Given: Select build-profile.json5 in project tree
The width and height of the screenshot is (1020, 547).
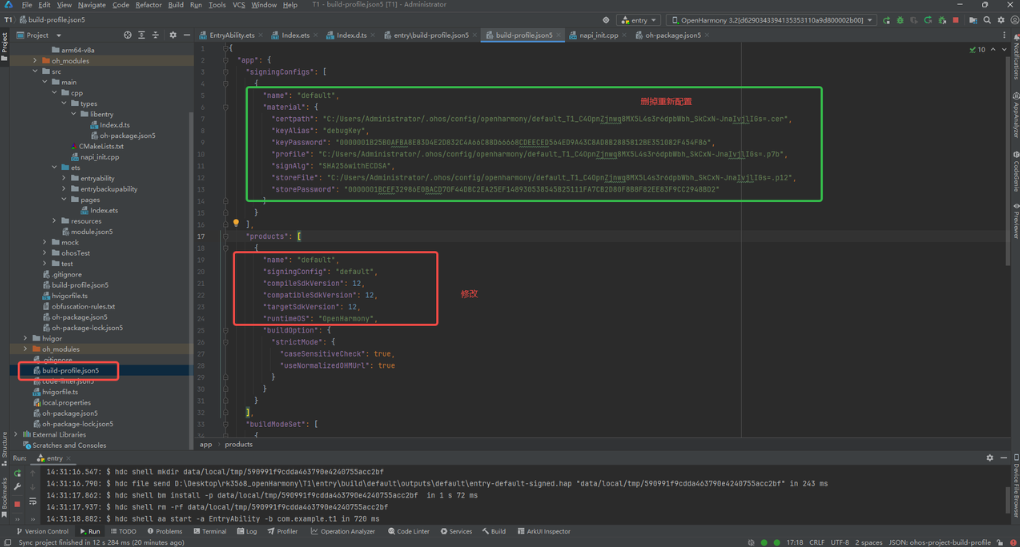Looking at the screenshot, I should pos(70,370).
